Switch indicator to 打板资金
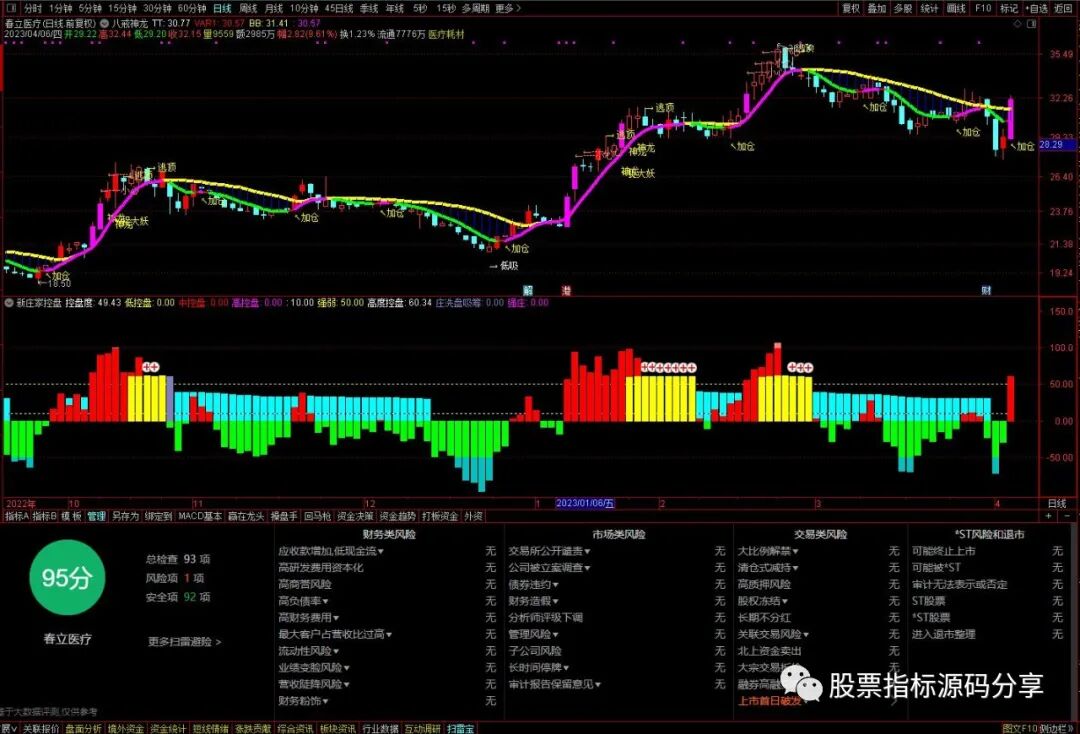This screenshot has width=1080, height=734. tap(440, 516)
